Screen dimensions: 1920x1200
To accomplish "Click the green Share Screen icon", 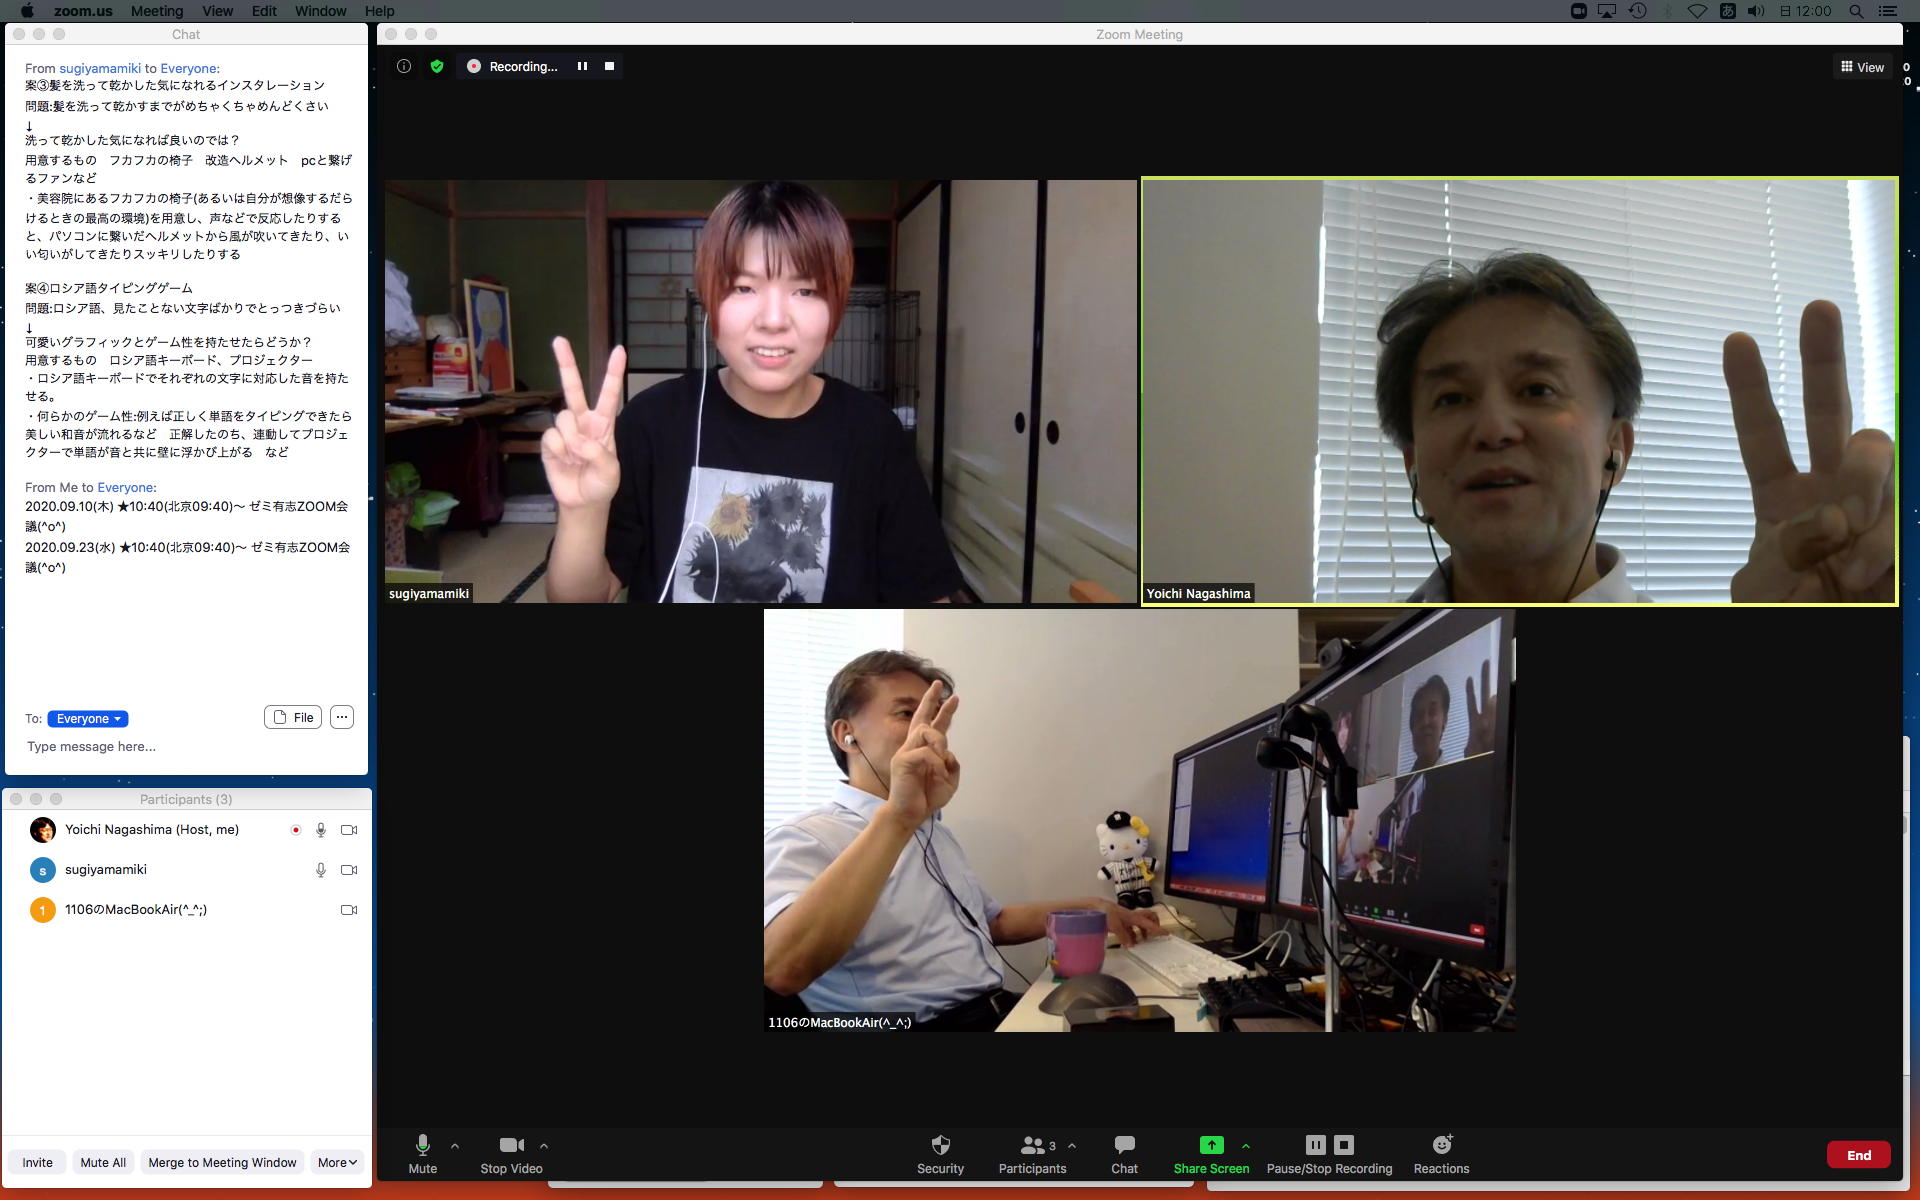I will coord(1211,1145).
